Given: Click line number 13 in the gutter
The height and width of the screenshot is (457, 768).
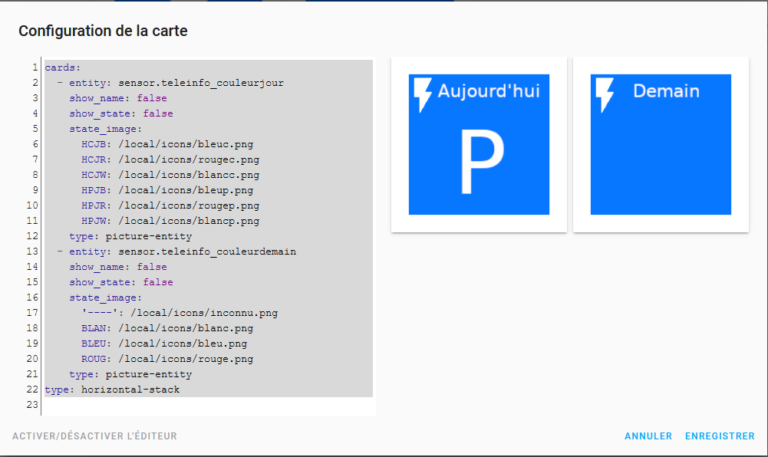Looking at the screenshot, I should pyautogui.click(x=34, y=252).
